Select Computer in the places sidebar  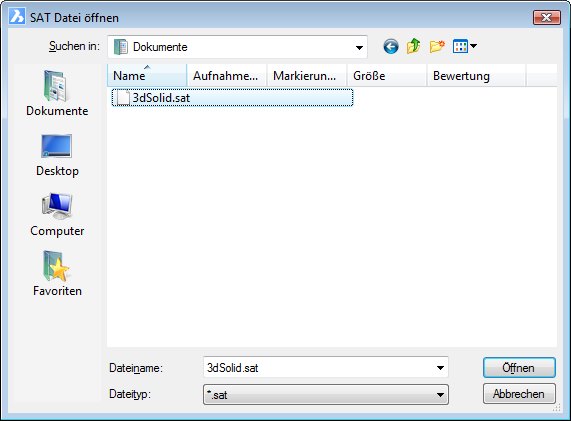[x=57, y=215]
